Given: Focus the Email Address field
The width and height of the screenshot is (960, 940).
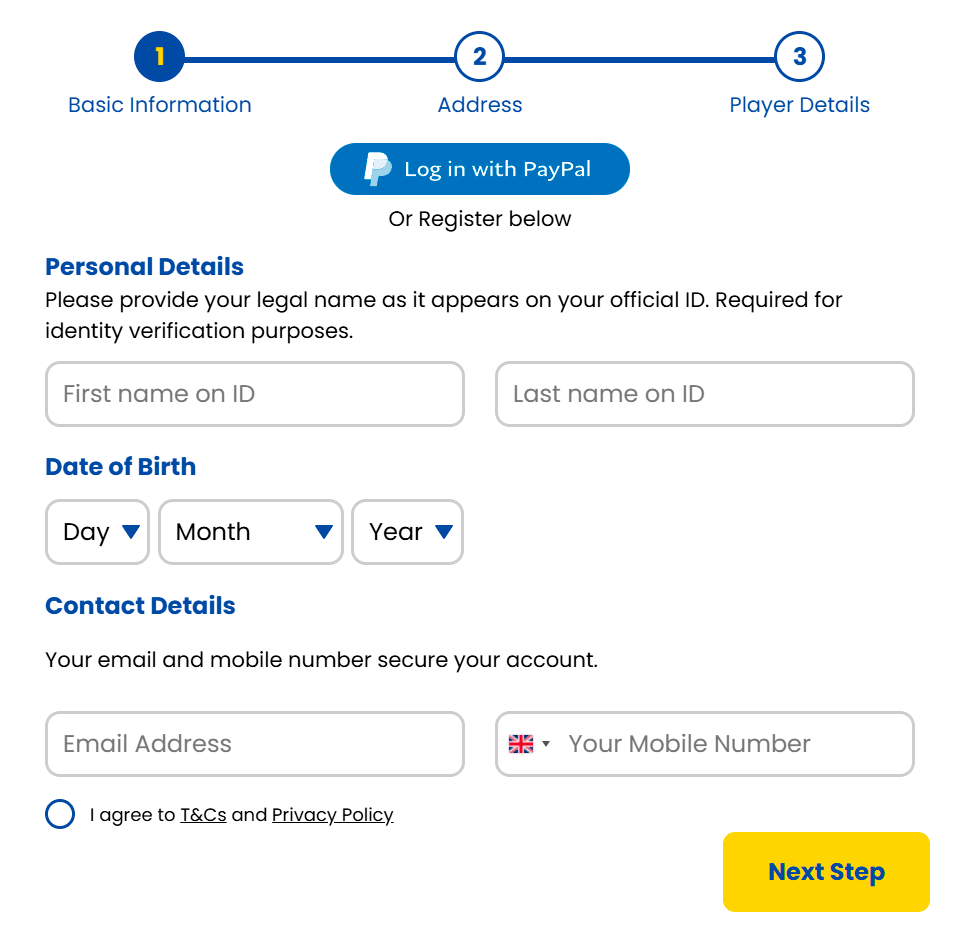Looking at the screenshot, I should tap(255, 744).
